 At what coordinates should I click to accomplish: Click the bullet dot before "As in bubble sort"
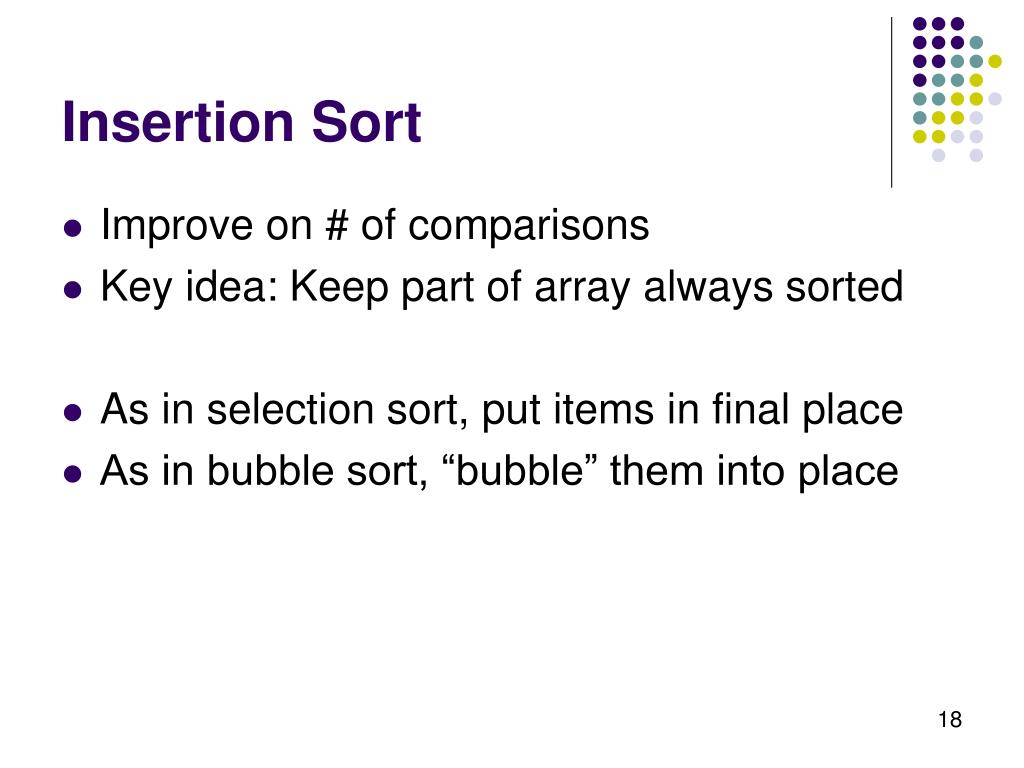click(73, 474)
